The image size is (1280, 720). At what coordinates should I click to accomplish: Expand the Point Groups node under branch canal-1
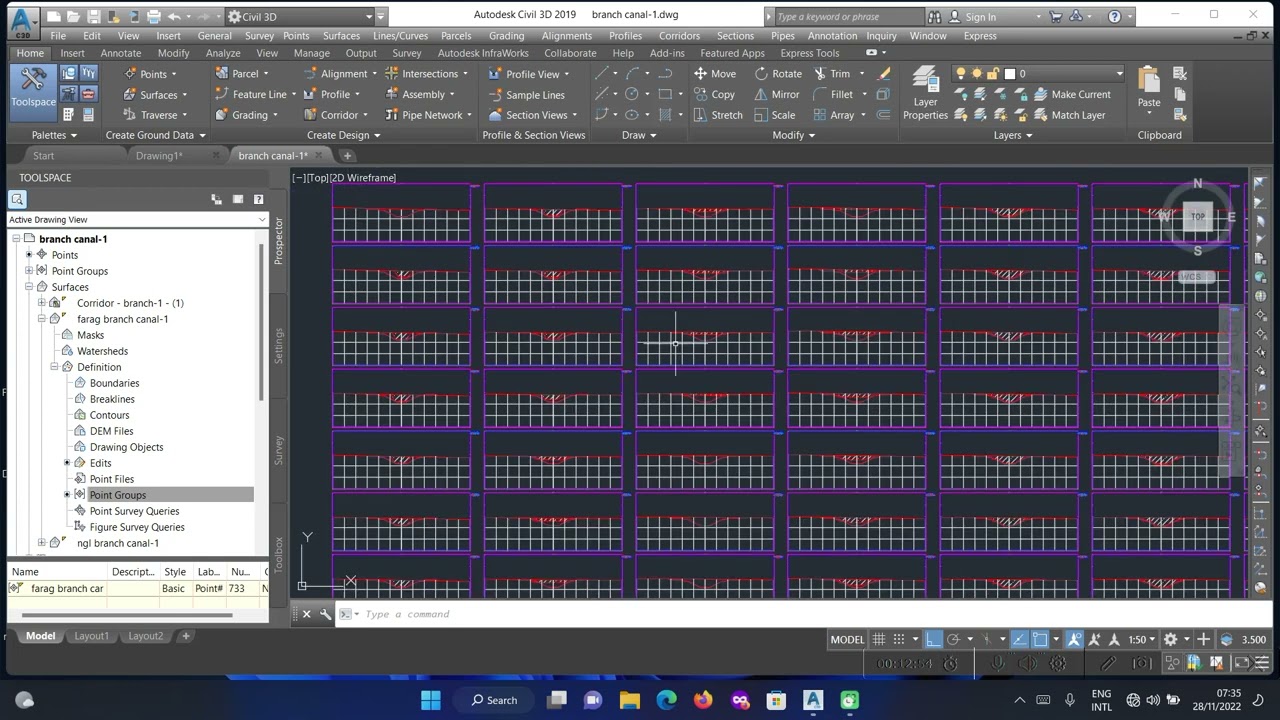pyautogui.click(x=29, y=271)
